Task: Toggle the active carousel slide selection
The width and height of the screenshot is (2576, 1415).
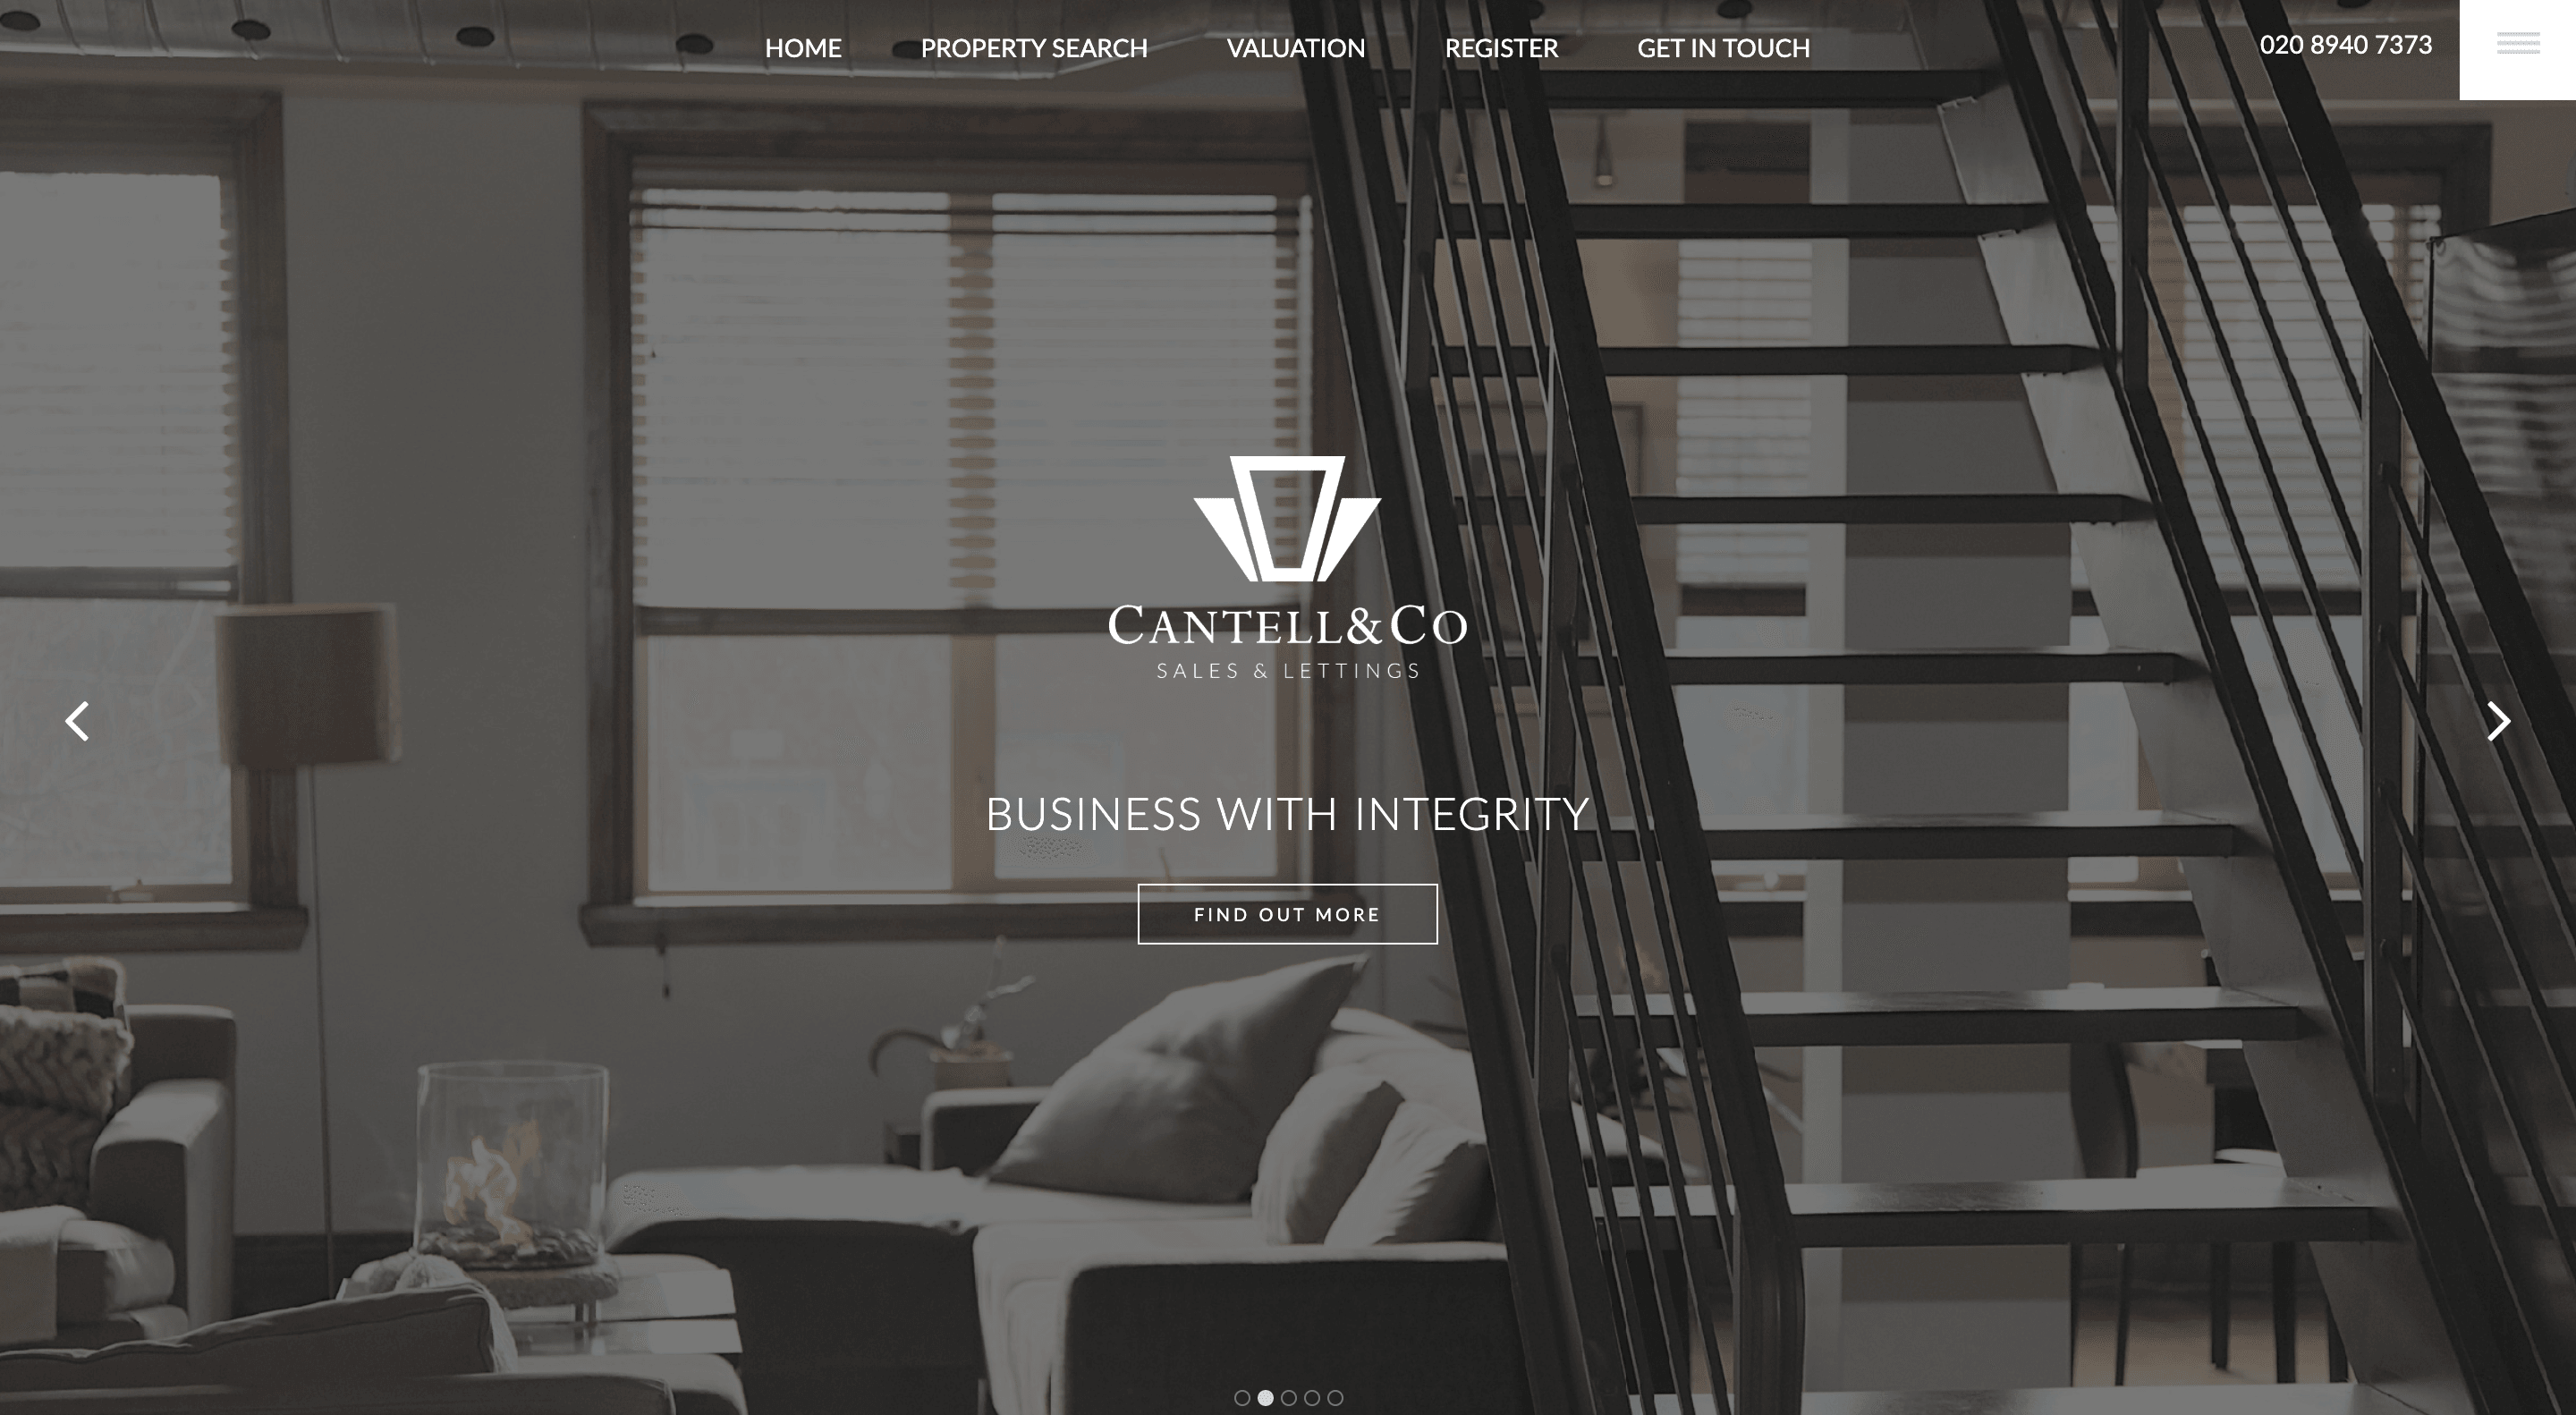Action: coord(1265,1396)
